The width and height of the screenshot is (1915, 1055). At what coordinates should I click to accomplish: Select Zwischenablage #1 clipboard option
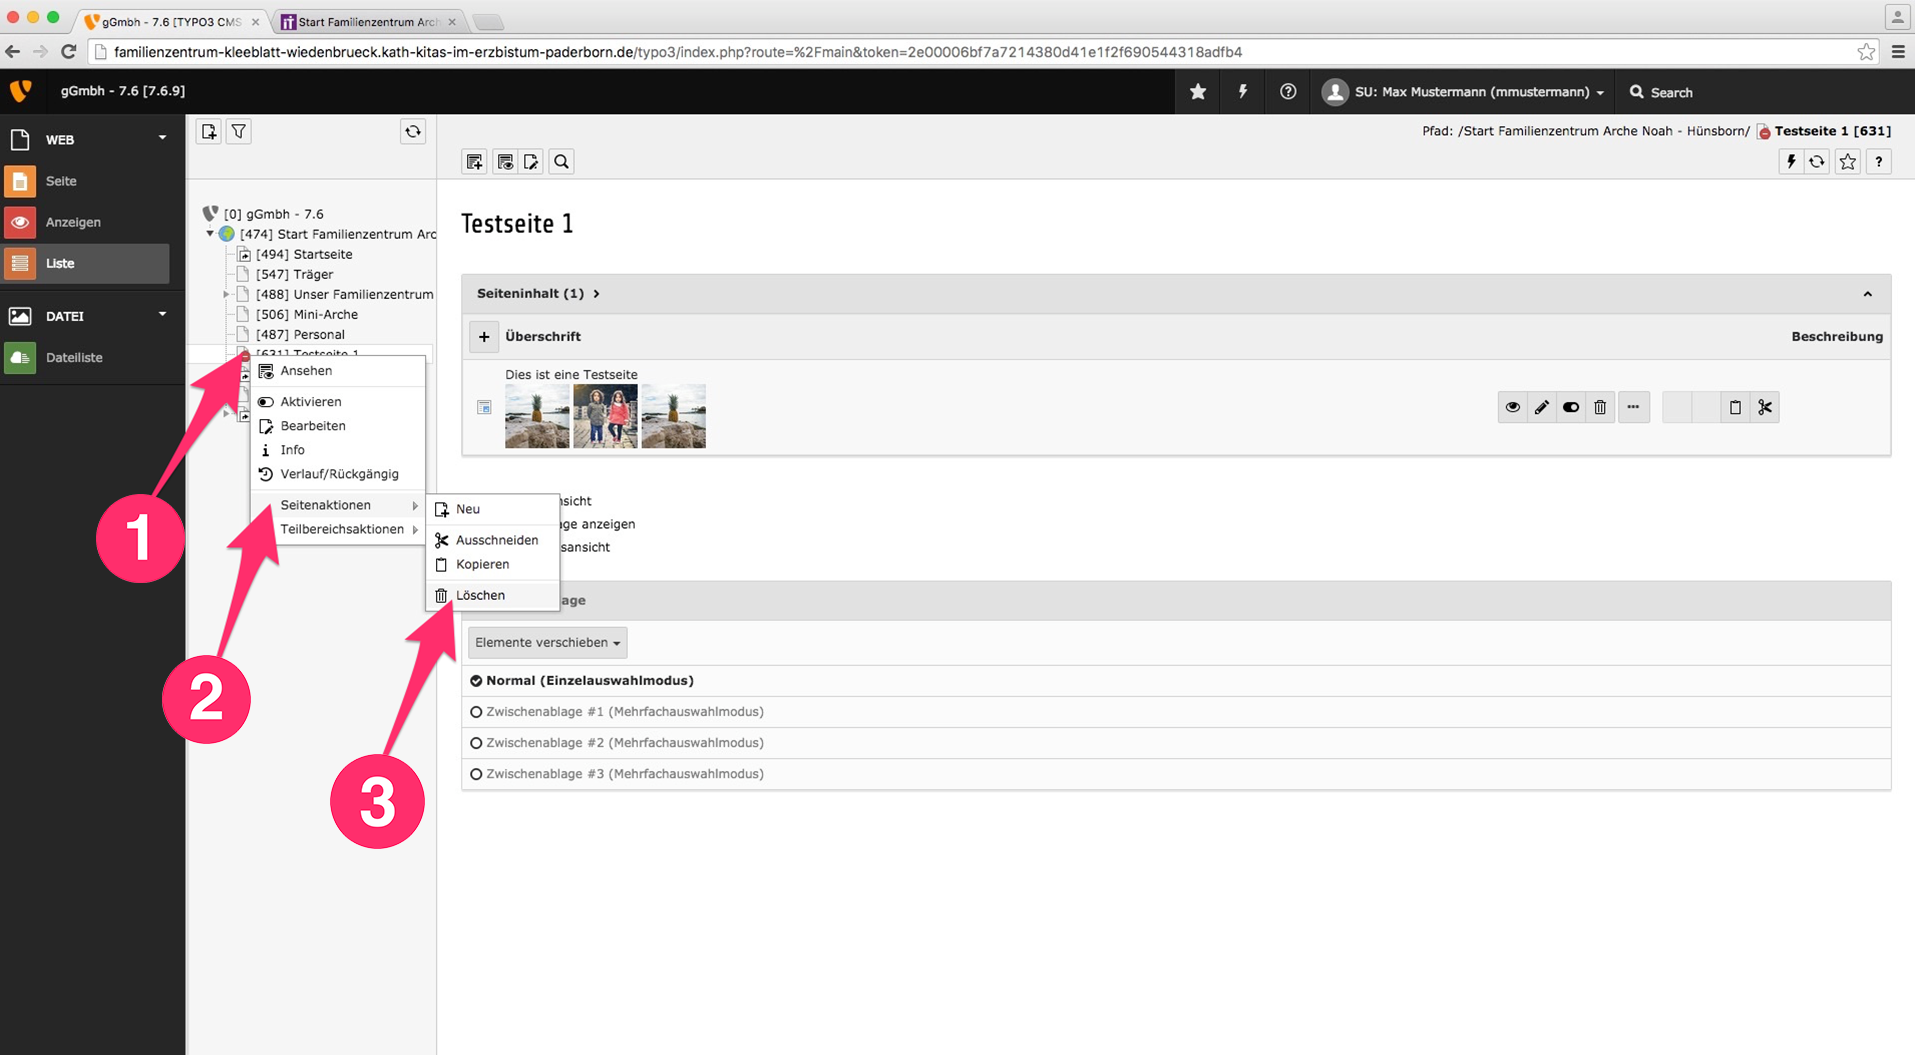coord(476,712)
